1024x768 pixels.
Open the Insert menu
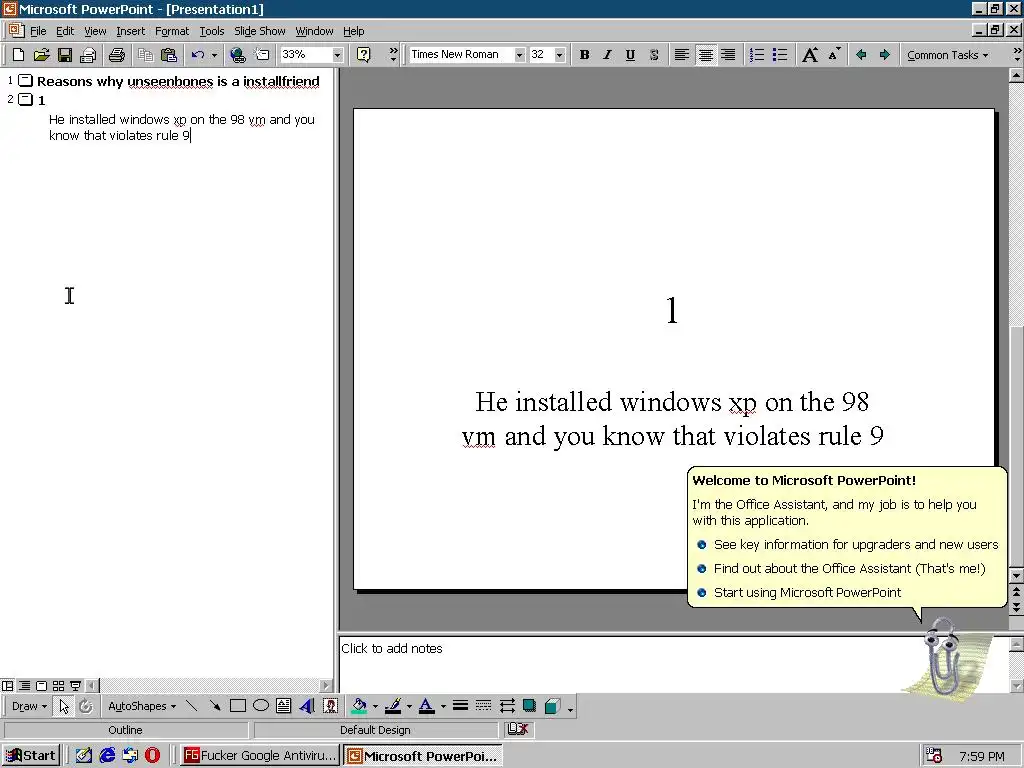pyautogui.click(x=131, y=31)
